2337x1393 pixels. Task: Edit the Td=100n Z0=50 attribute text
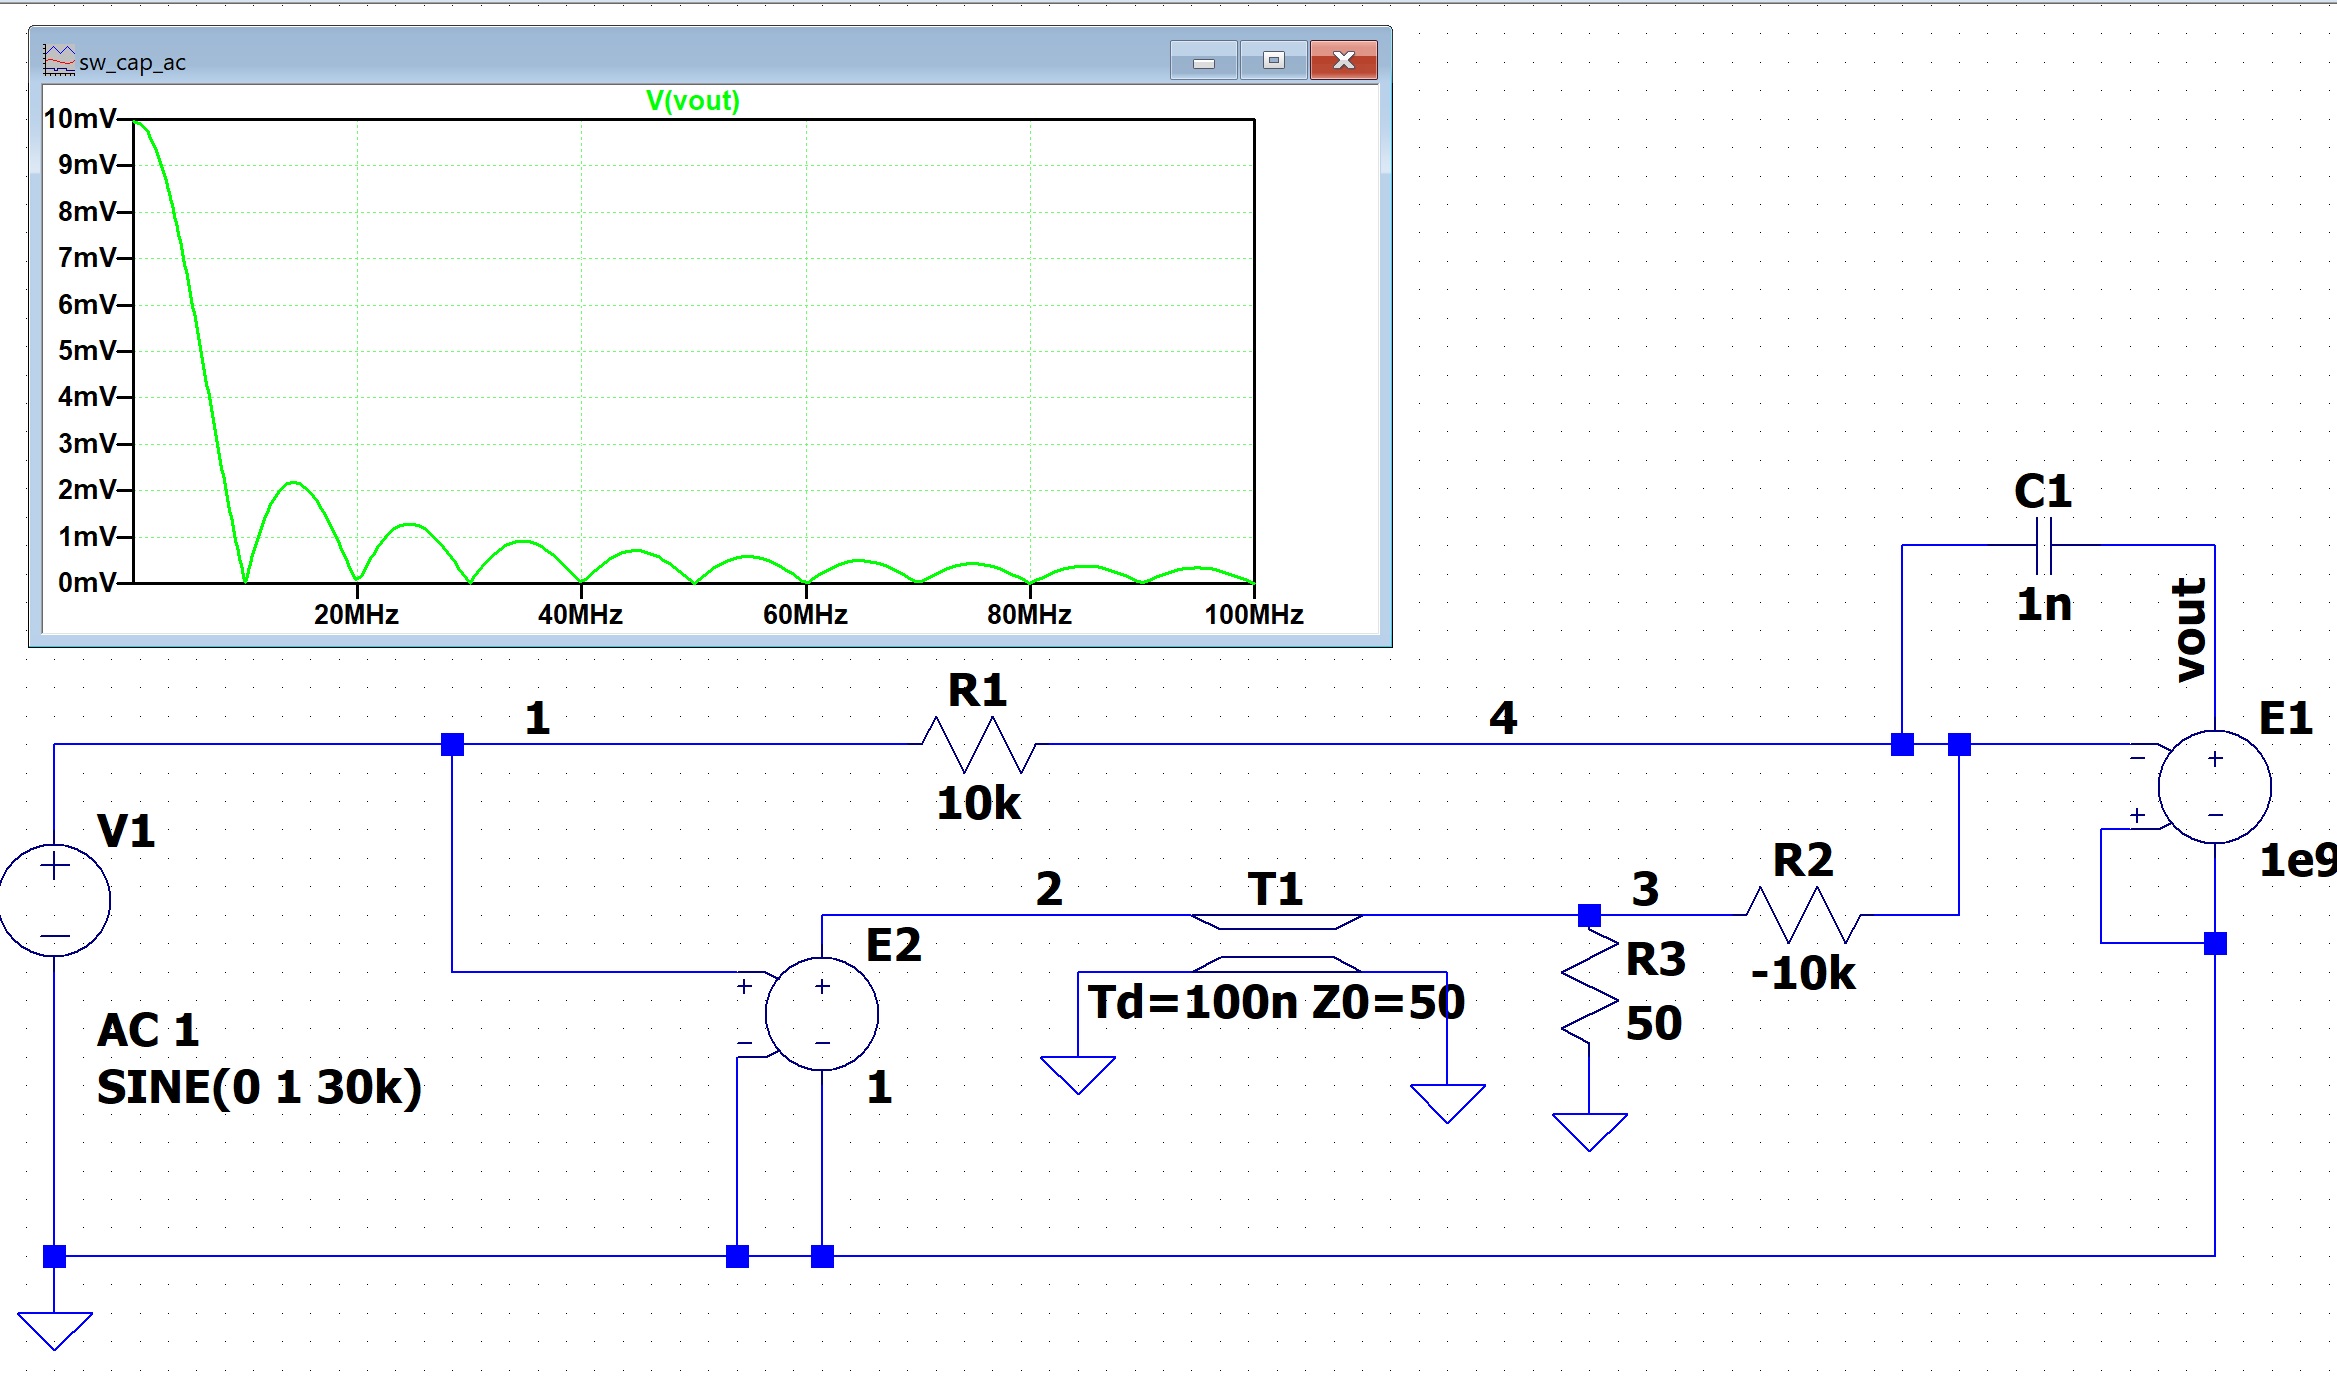tap(1274, 1003)
